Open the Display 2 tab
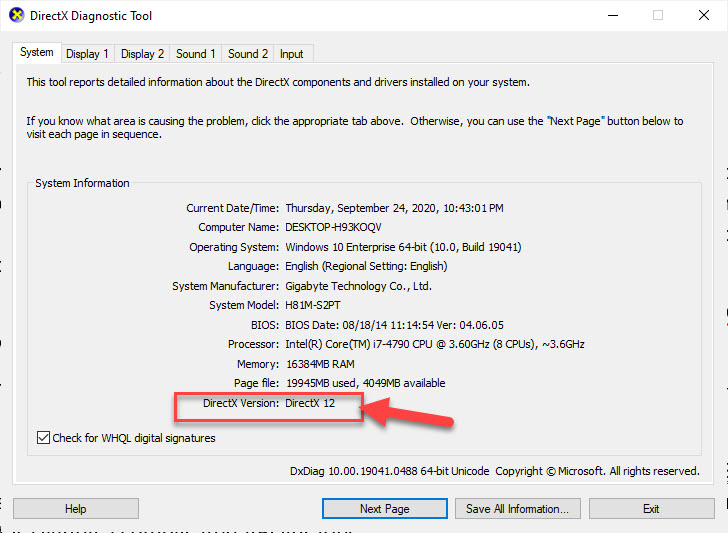This screenshot has height=533, width=728. point(143,54)
